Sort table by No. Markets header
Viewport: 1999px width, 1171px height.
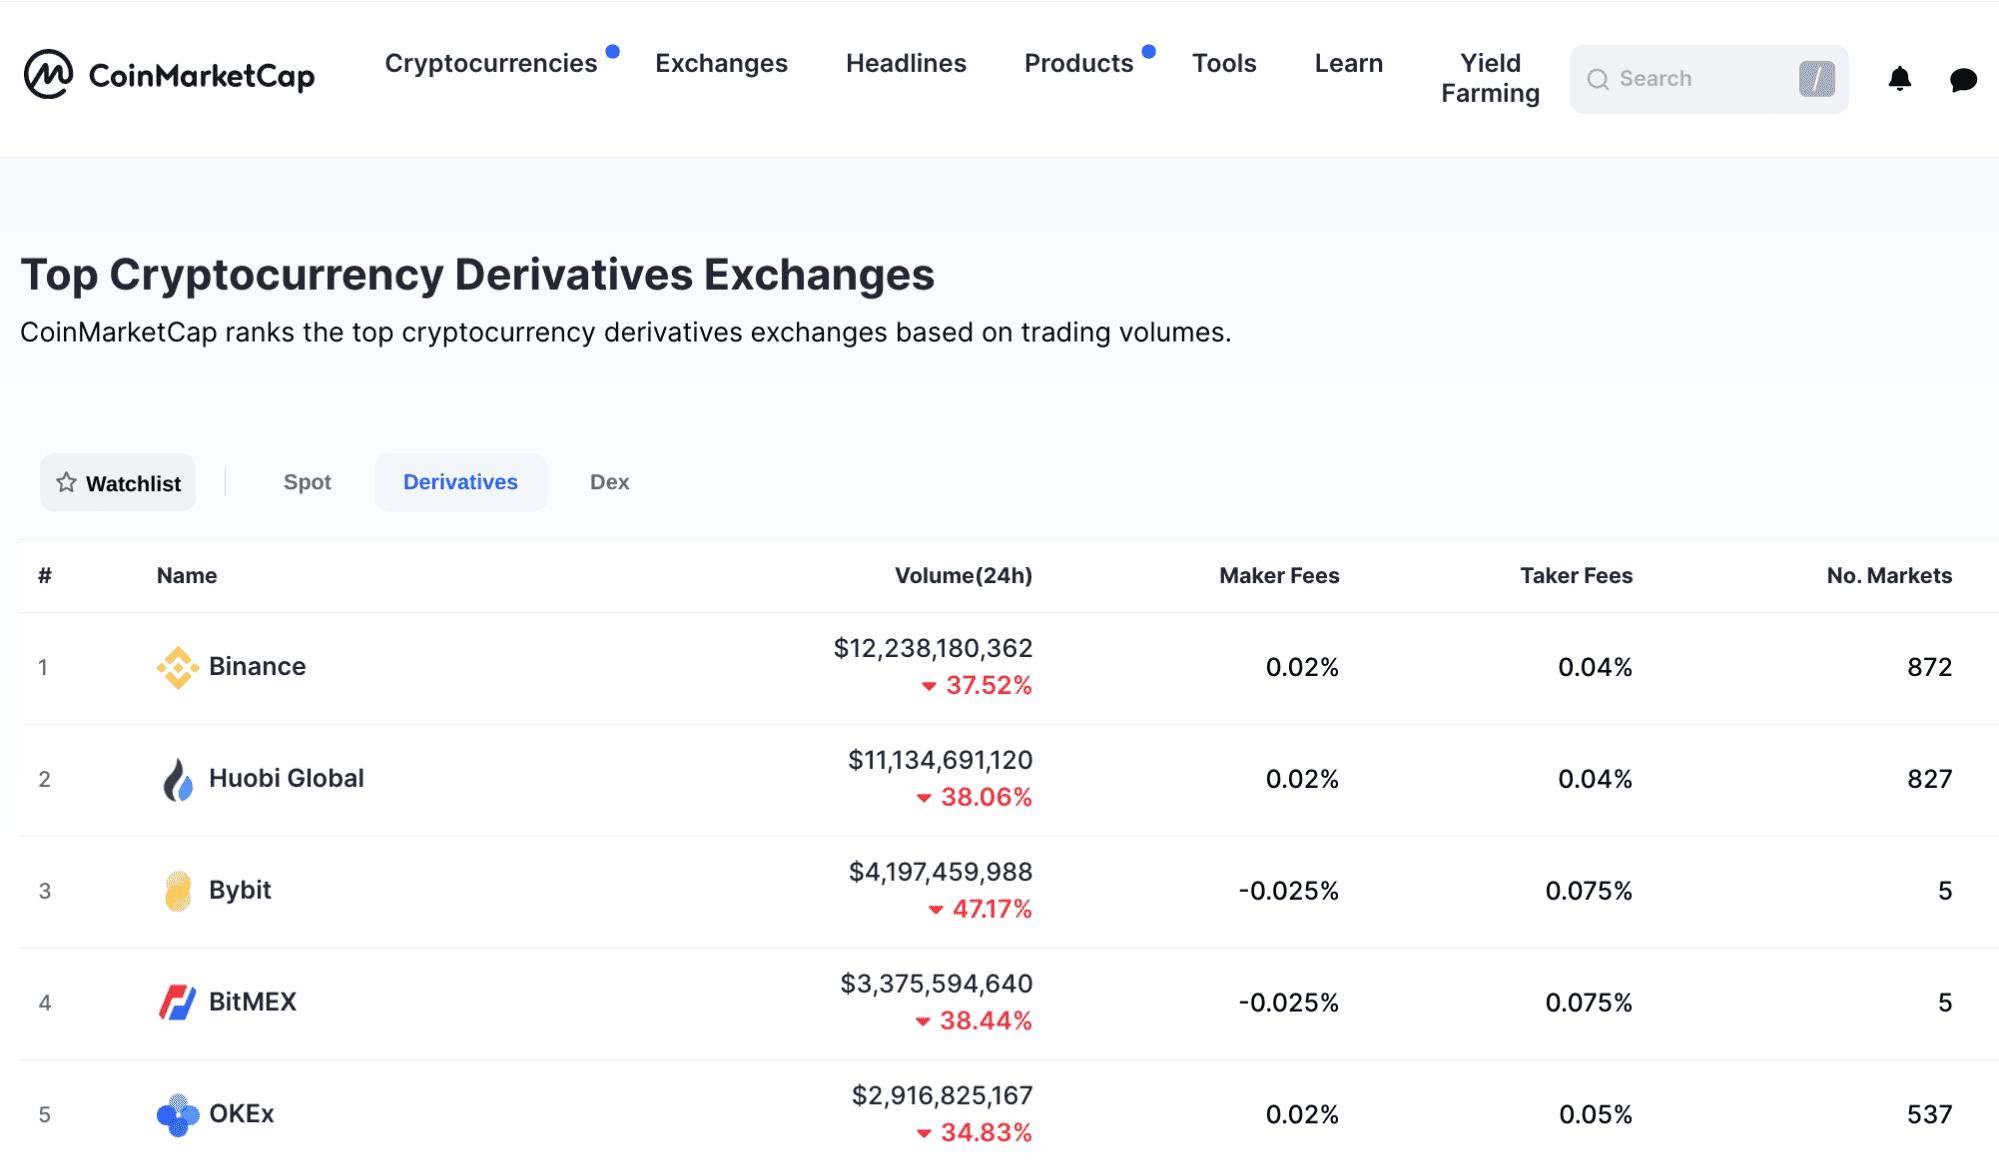1889,576
